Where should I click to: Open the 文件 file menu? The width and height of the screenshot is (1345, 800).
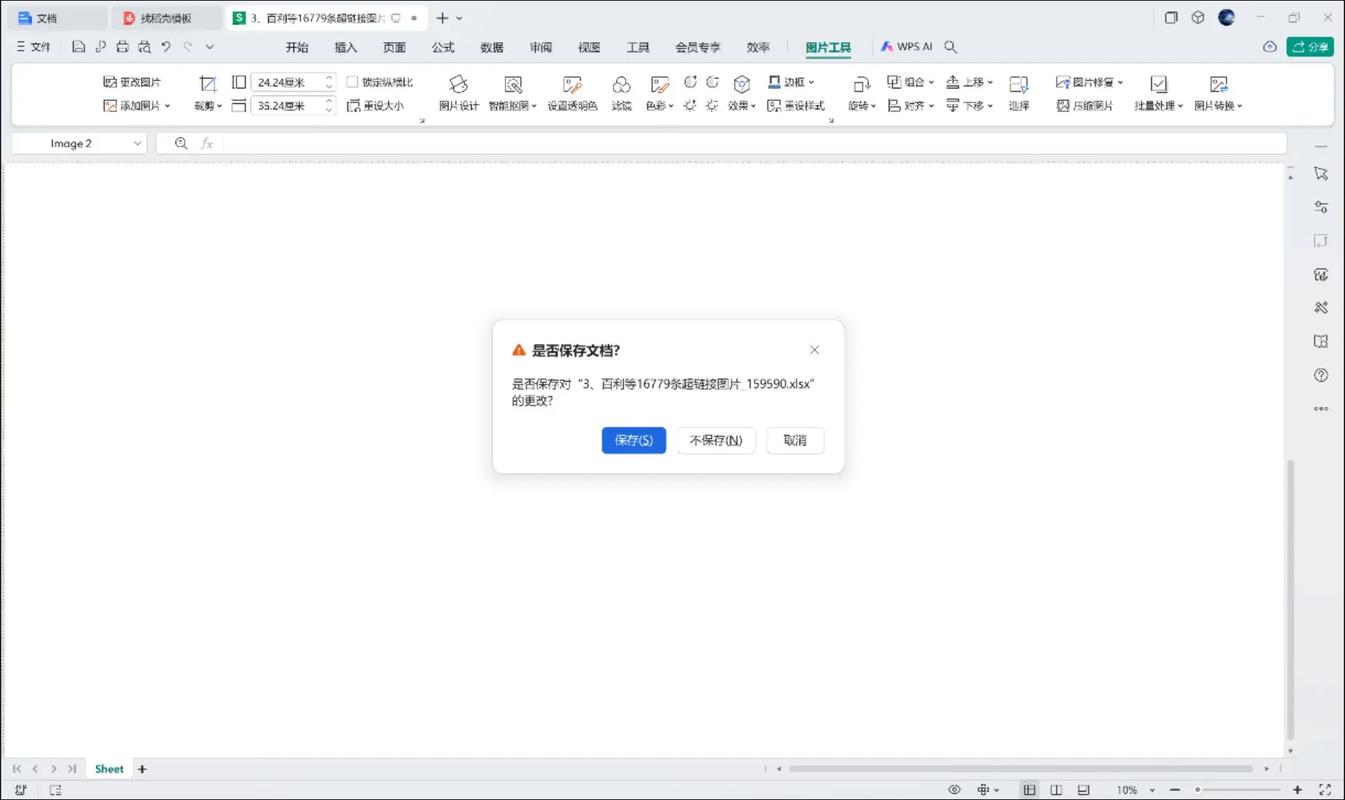click(34, 47)
